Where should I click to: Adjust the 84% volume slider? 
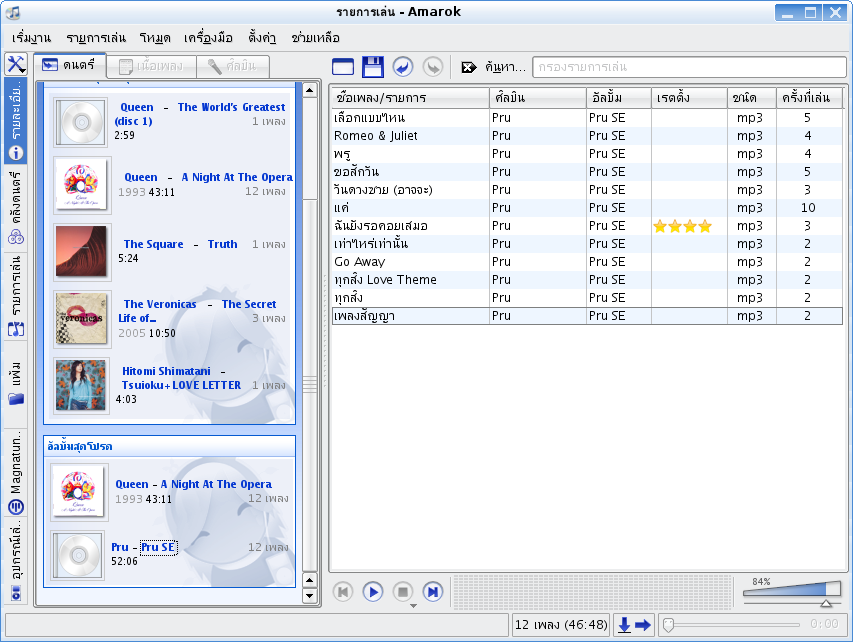pyautogui.click(x=792, y=592)
